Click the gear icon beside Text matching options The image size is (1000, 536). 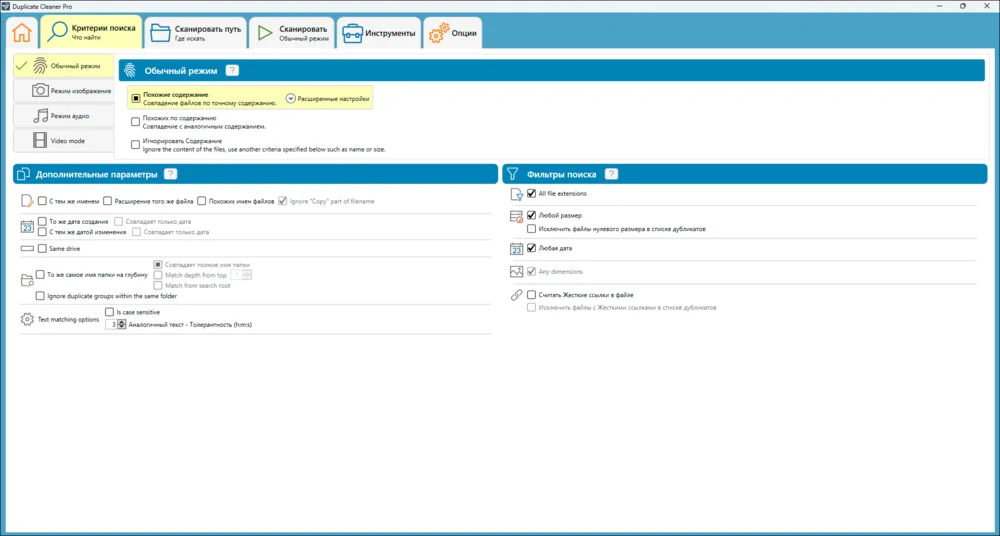pos(27,319)
